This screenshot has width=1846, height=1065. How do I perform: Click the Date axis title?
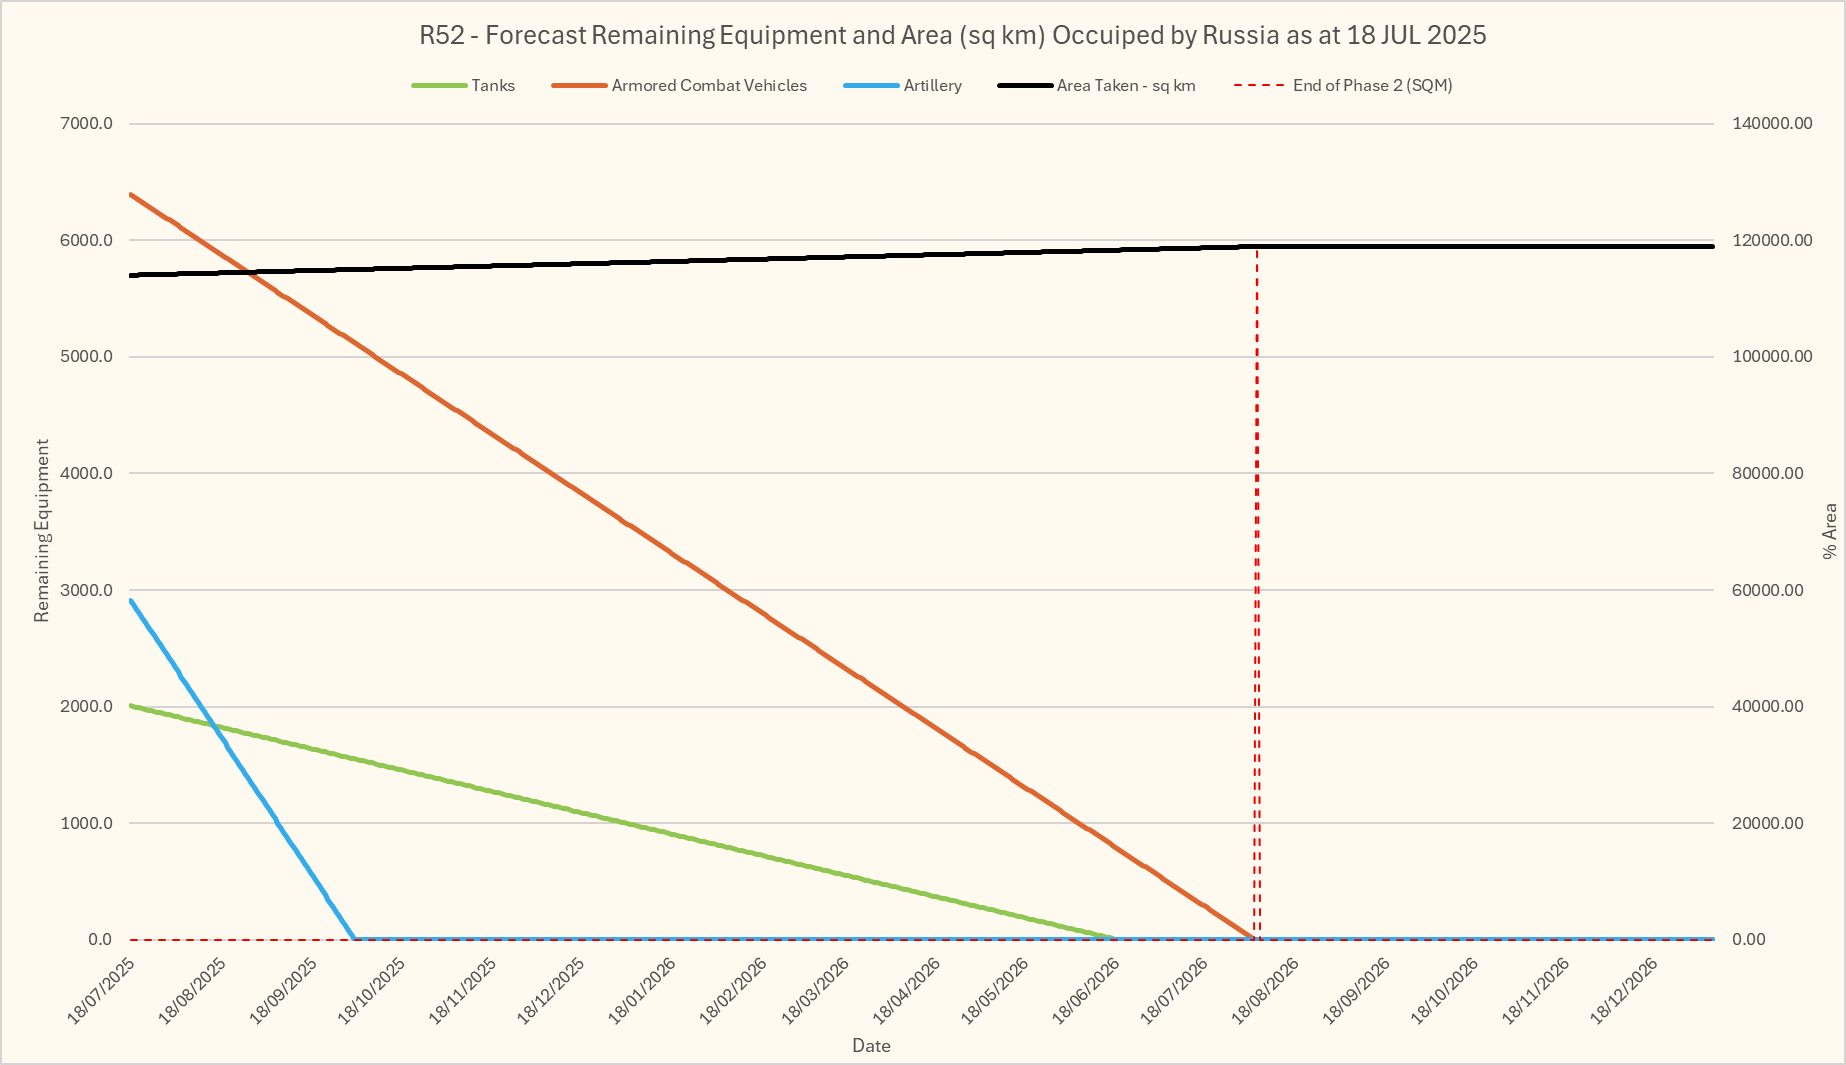871,1046
